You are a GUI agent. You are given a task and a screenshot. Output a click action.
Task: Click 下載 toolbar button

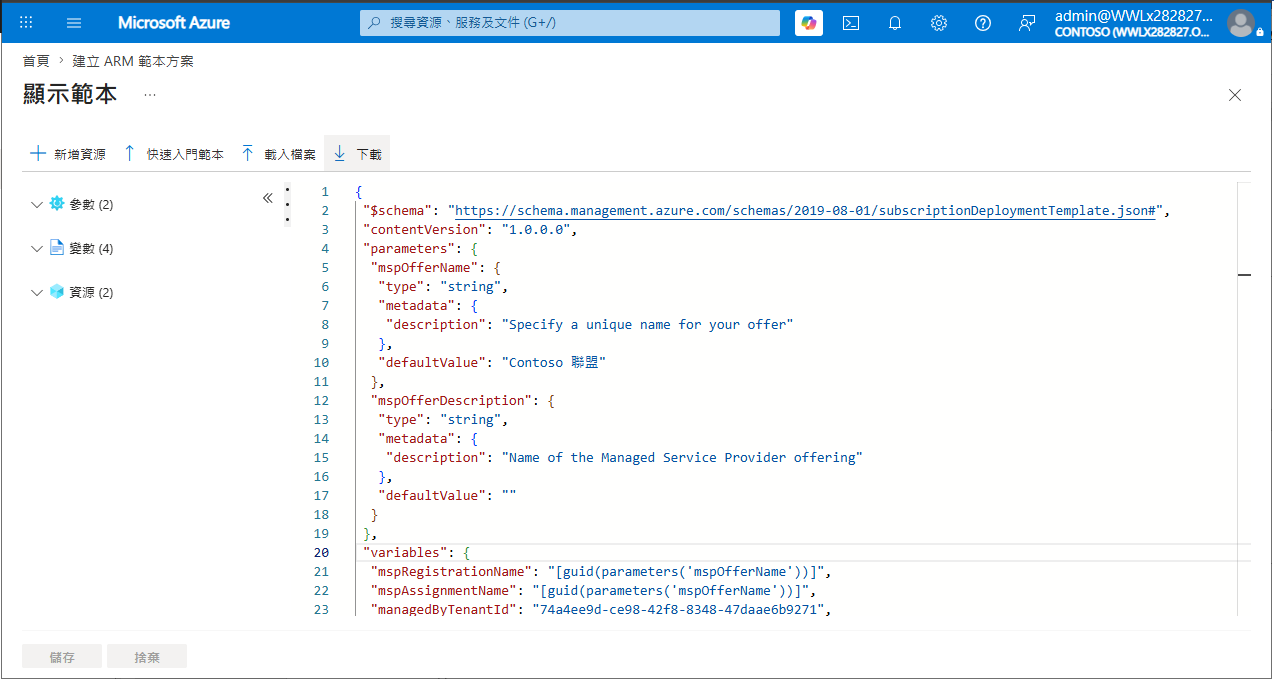point(357,154)
